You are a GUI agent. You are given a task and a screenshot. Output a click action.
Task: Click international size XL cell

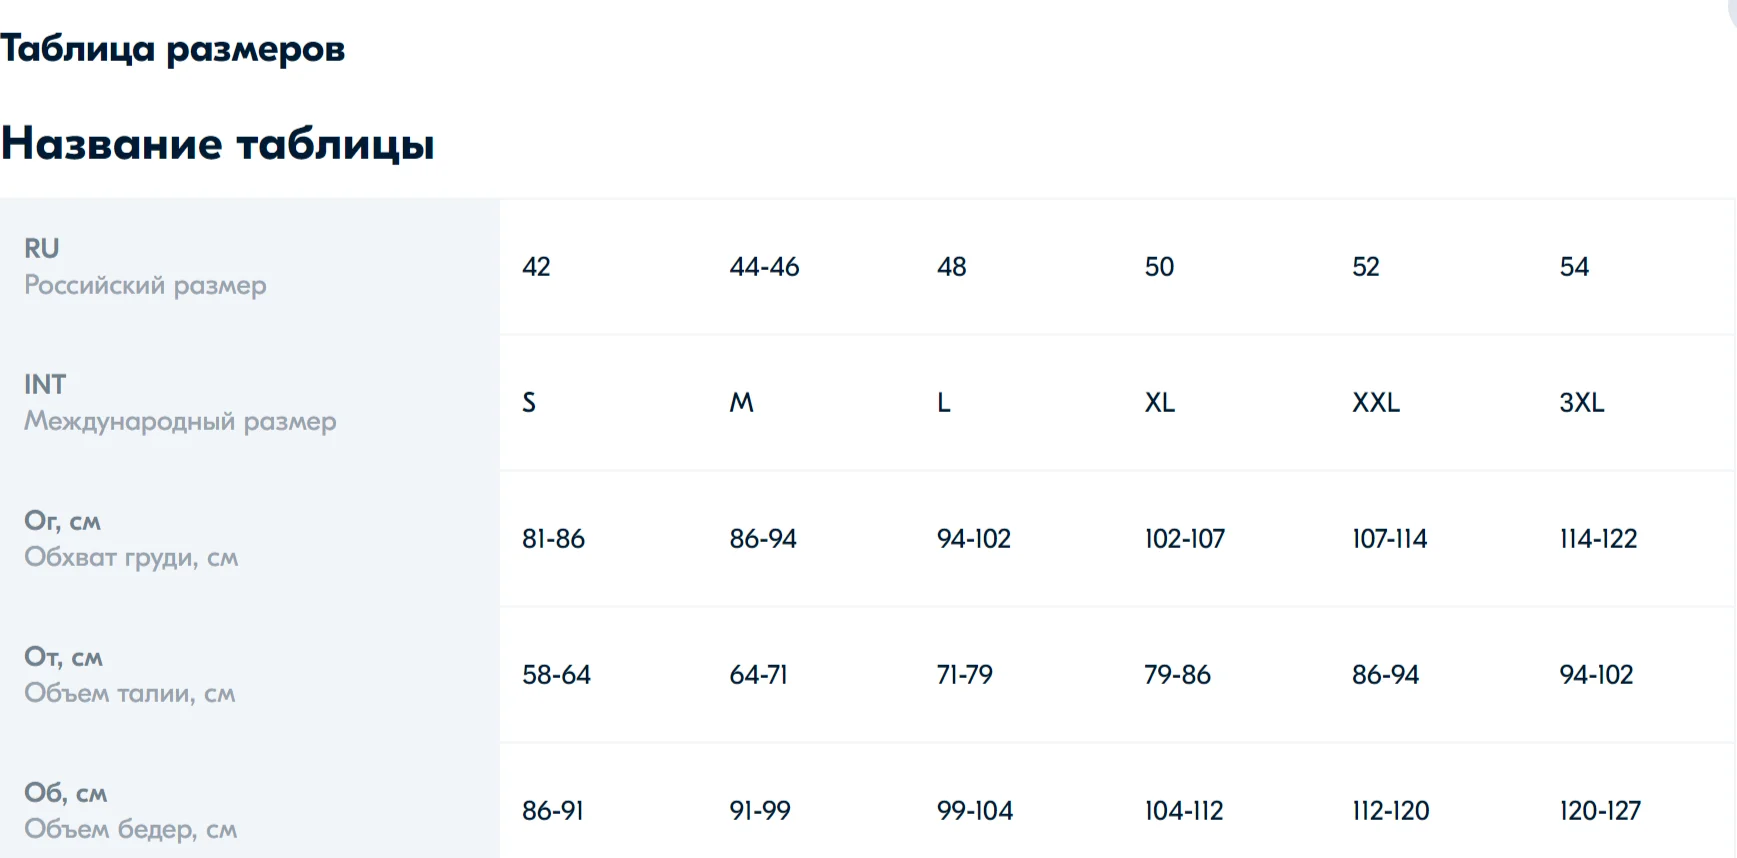point(1159,403)
